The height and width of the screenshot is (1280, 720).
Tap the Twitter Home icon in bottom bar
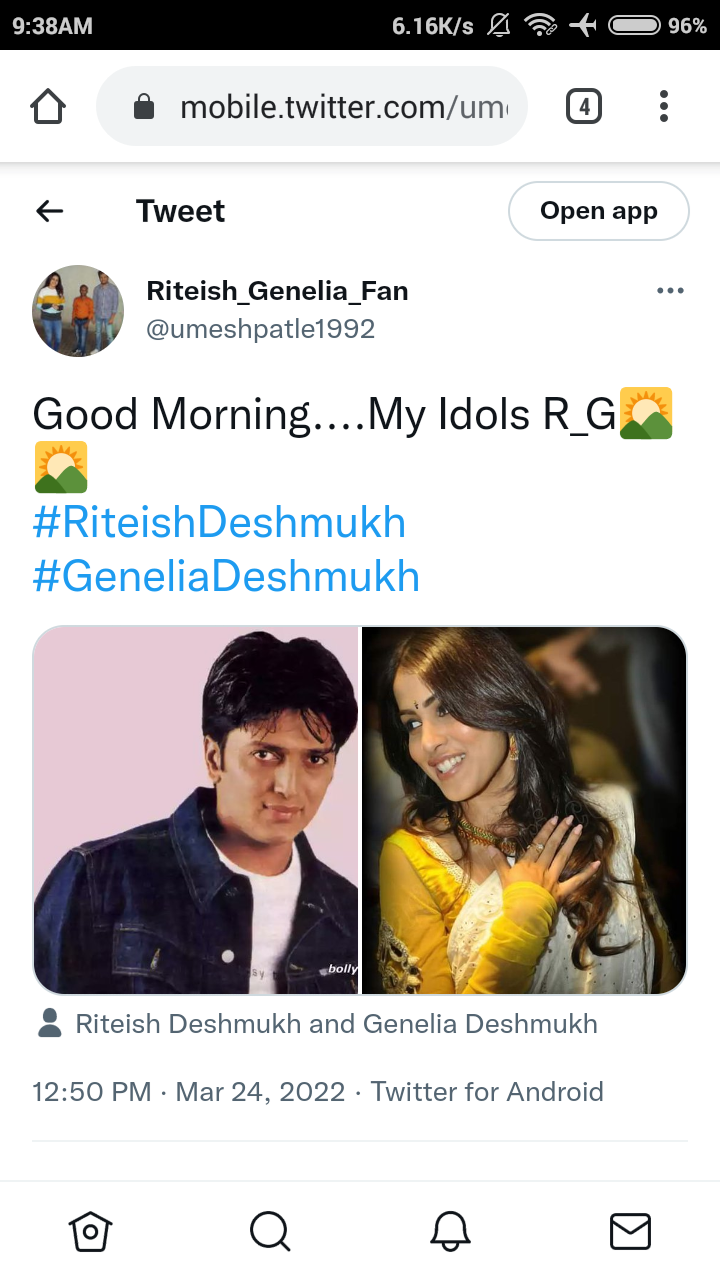coord(90,1231)
